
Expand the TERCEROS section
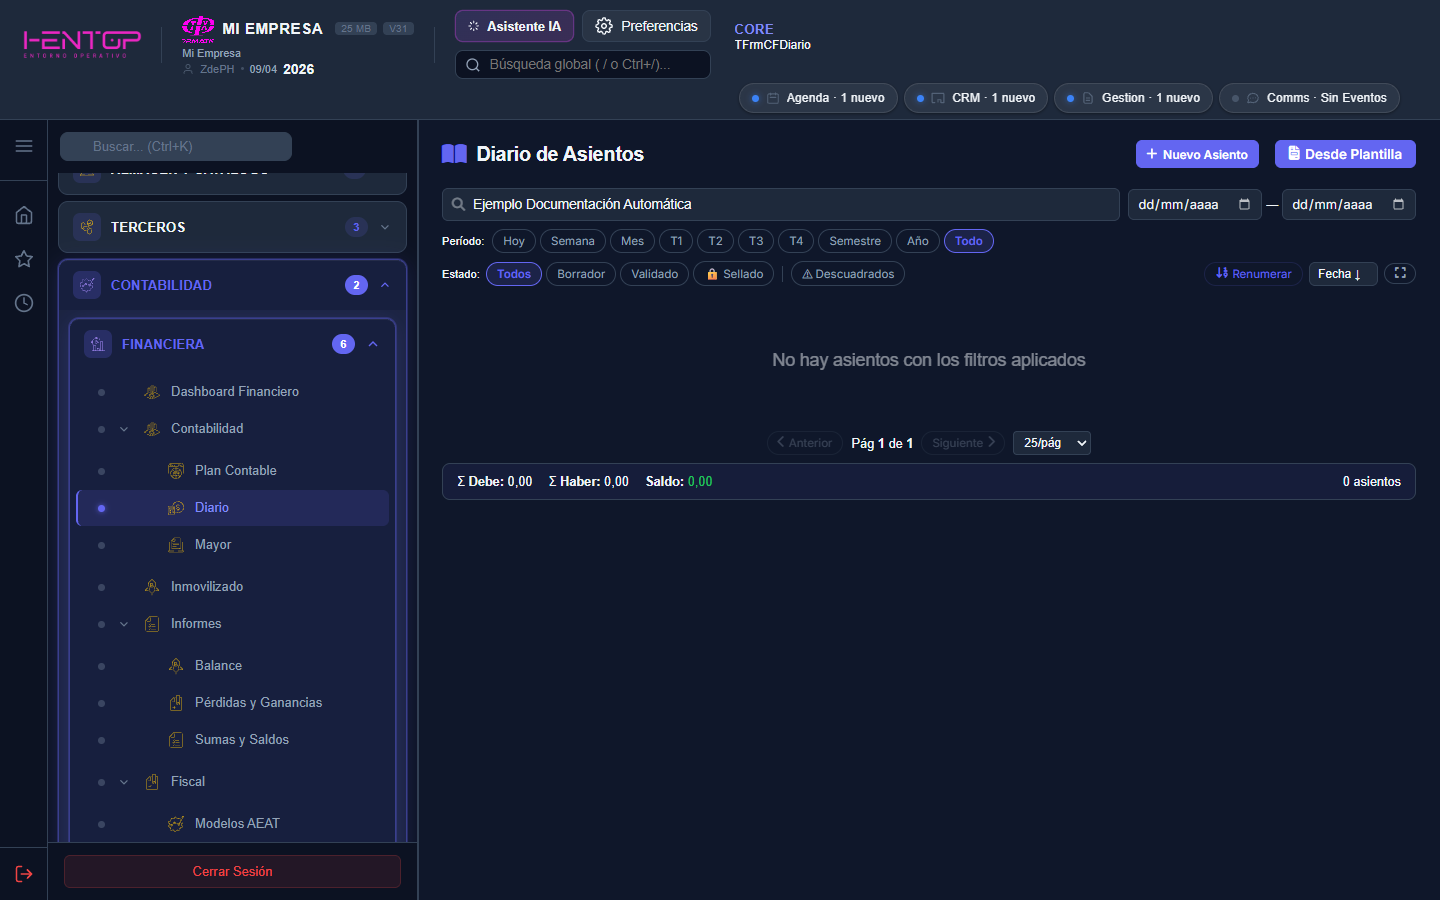tap(385, 227)
